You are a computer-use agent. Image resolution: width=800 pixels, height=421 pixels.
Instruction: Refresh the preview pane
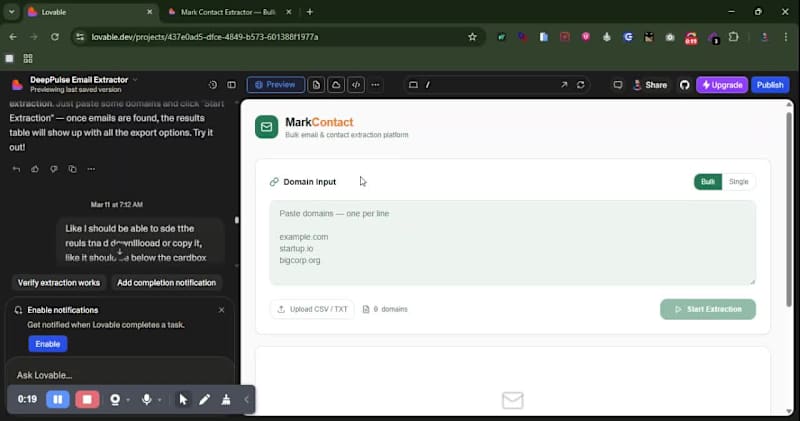pos(581,85)
